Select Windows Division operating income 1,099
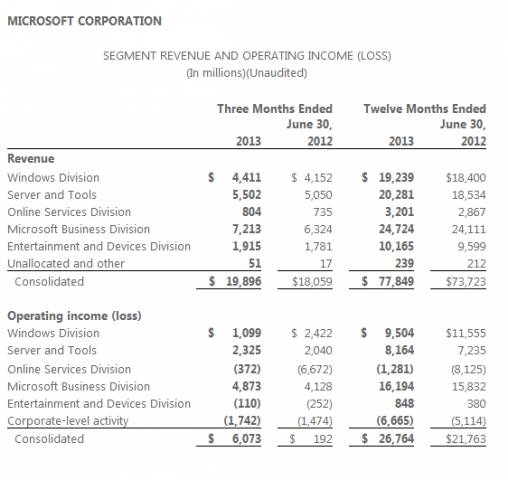508x480 pixels. 246,333
